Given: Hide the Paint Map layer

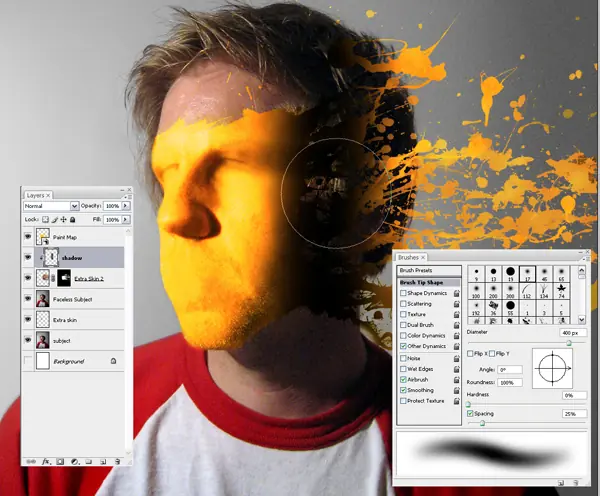Looking at the screenshot, I should 28,237.
